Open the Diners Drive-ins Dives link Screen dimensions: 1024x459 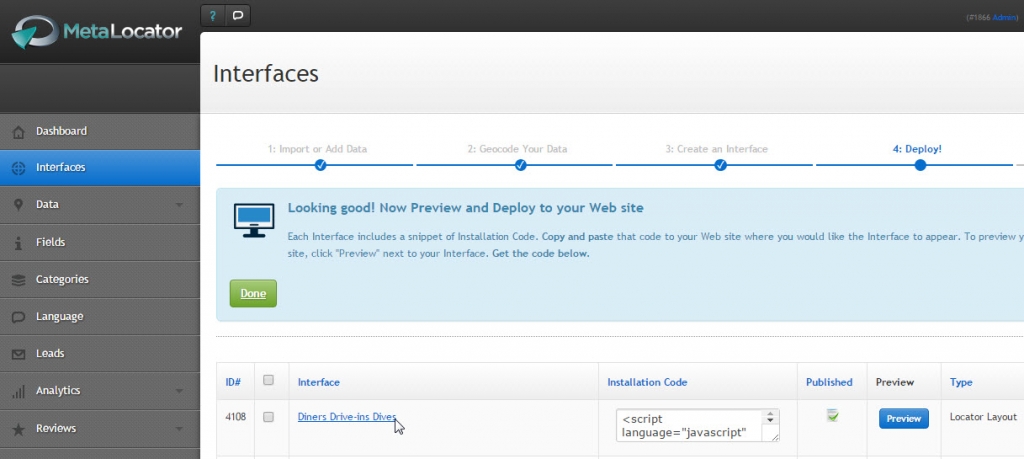[x=347, y=417]
